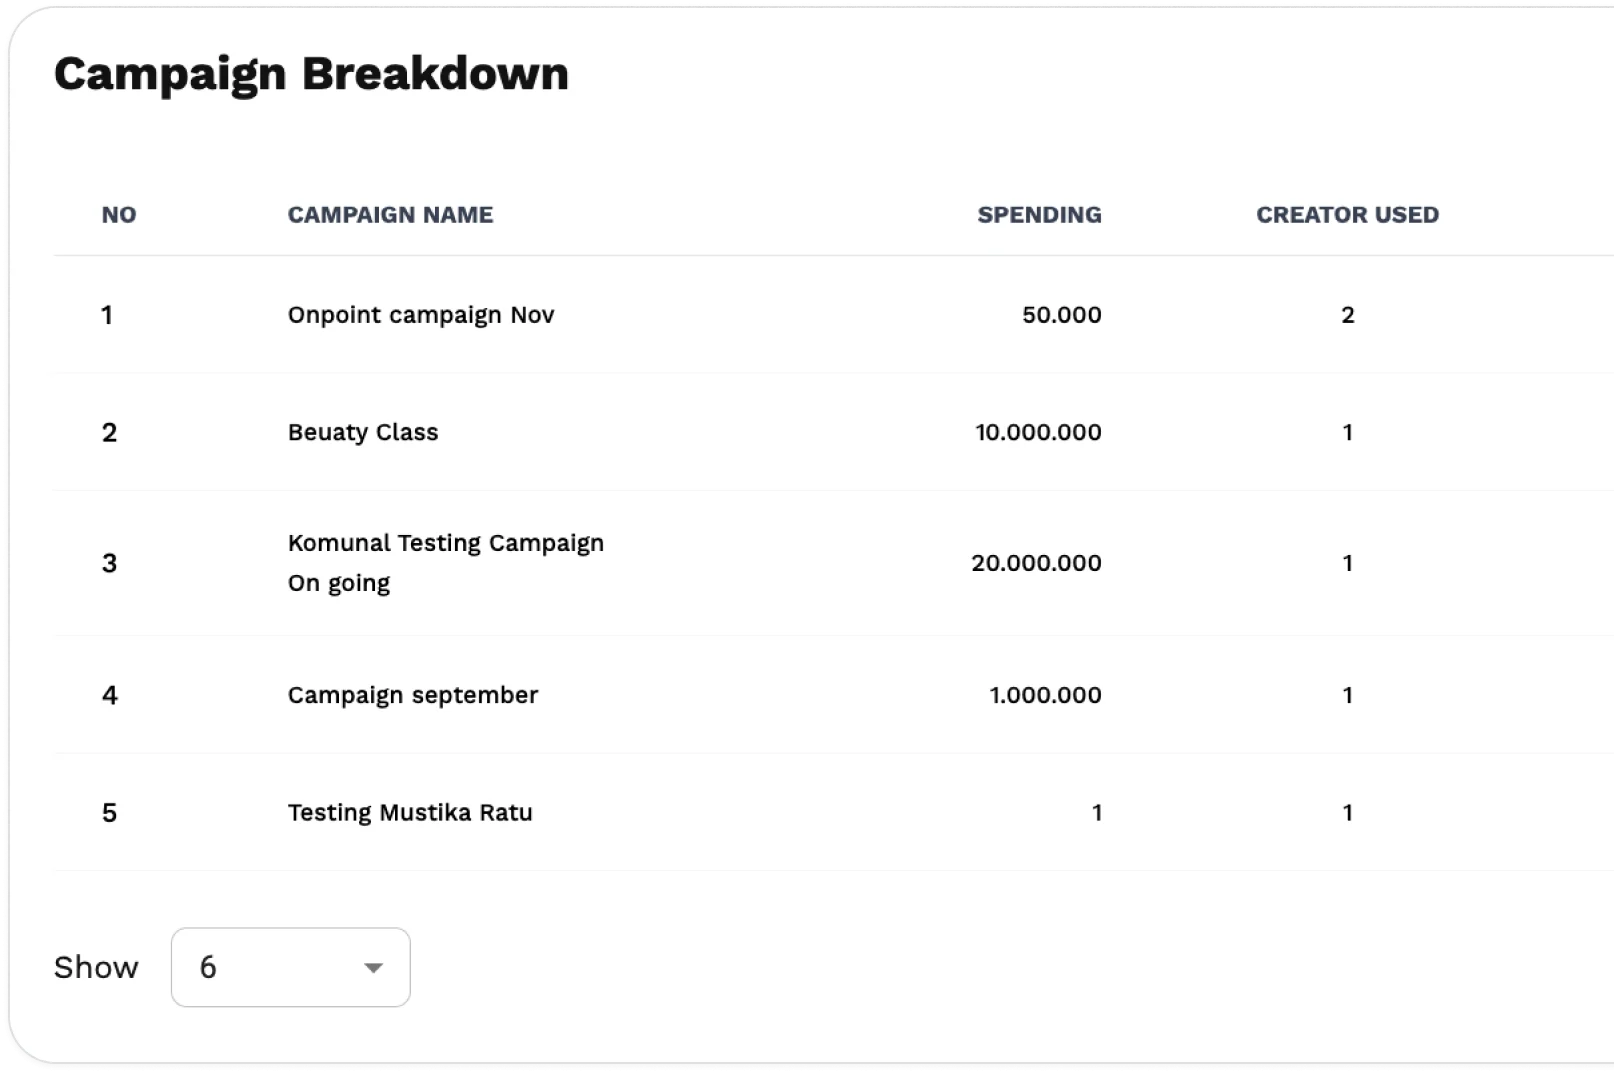Click row number 5 cell
Image resolution: width=1614 pixels, height=1074 pixels.
(x=110, y=812)
